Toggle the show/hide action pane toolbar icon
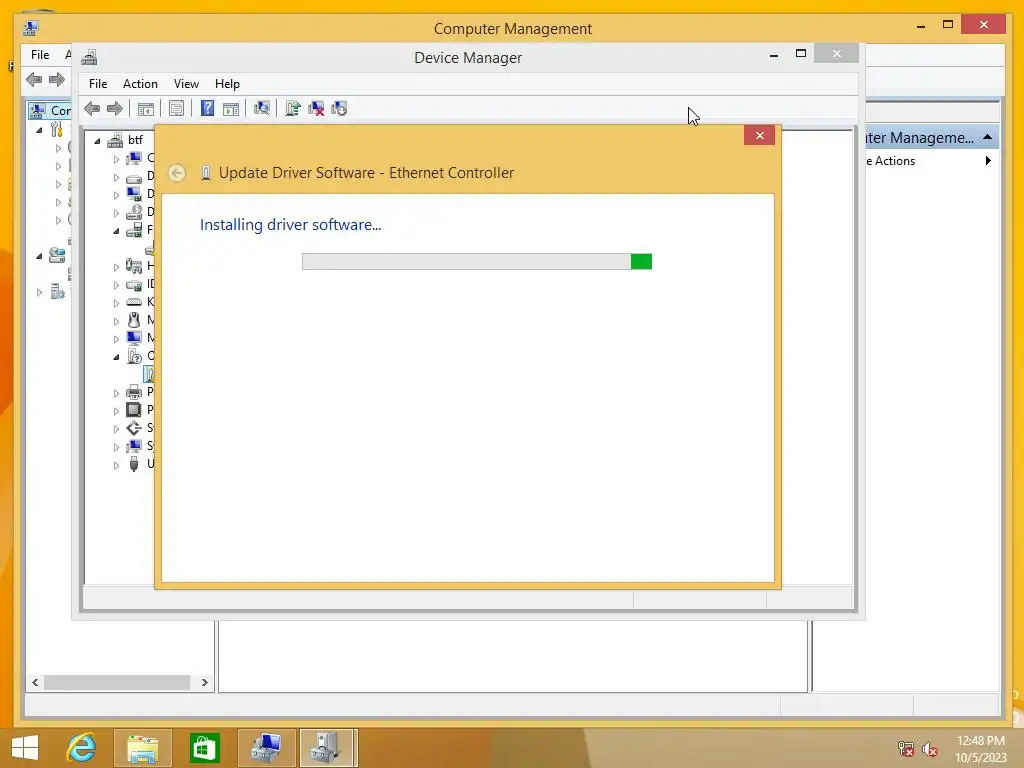 point(231,108)
